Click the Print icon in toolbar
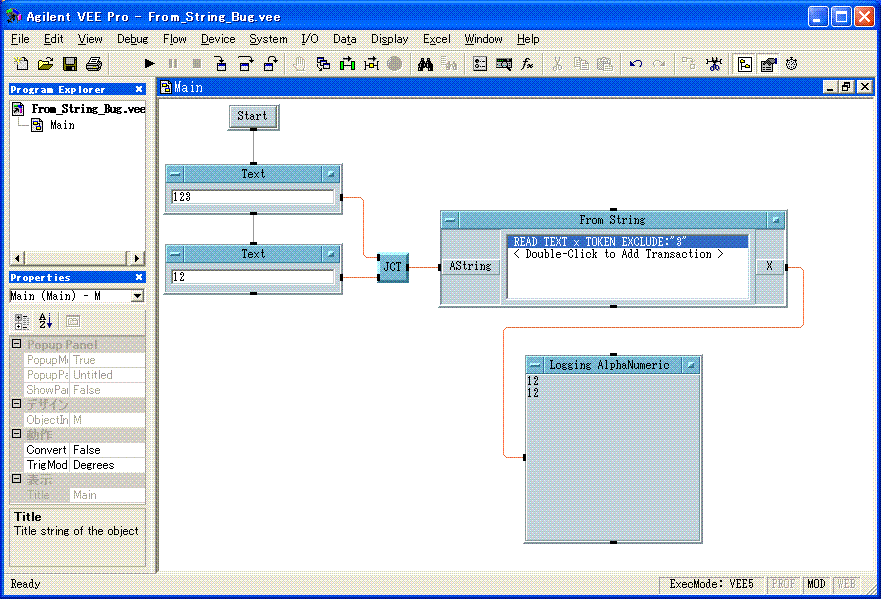Image resolution: width=881 pixels, height=599 pixels. click(94, 64)
